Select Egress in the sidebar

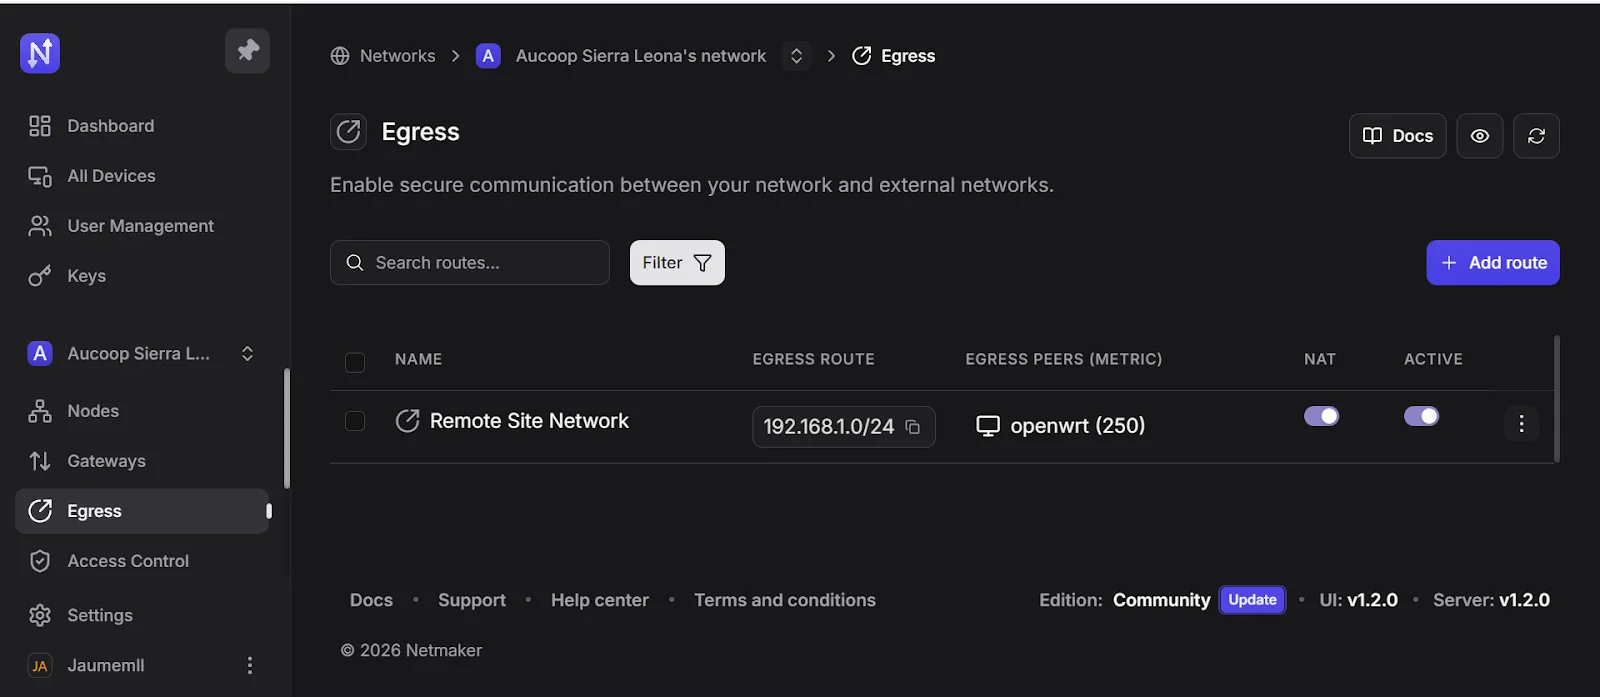(x=142, y=511)
